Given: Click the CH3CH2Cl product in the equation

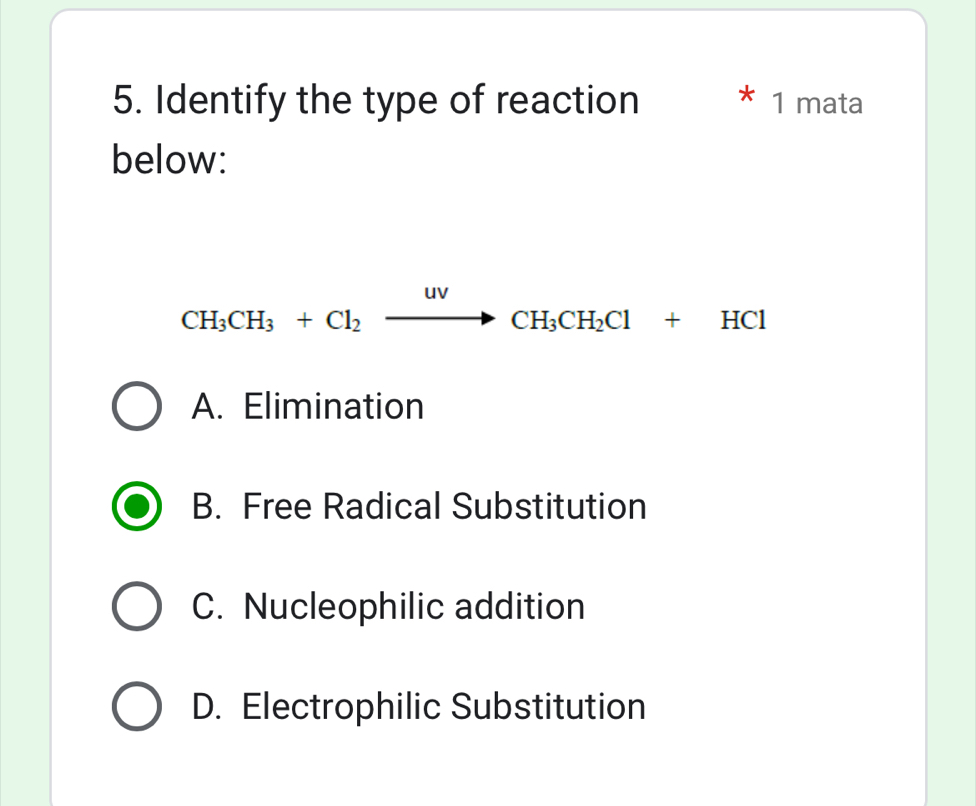Looking at the screenshot, I should pos(572,321).
